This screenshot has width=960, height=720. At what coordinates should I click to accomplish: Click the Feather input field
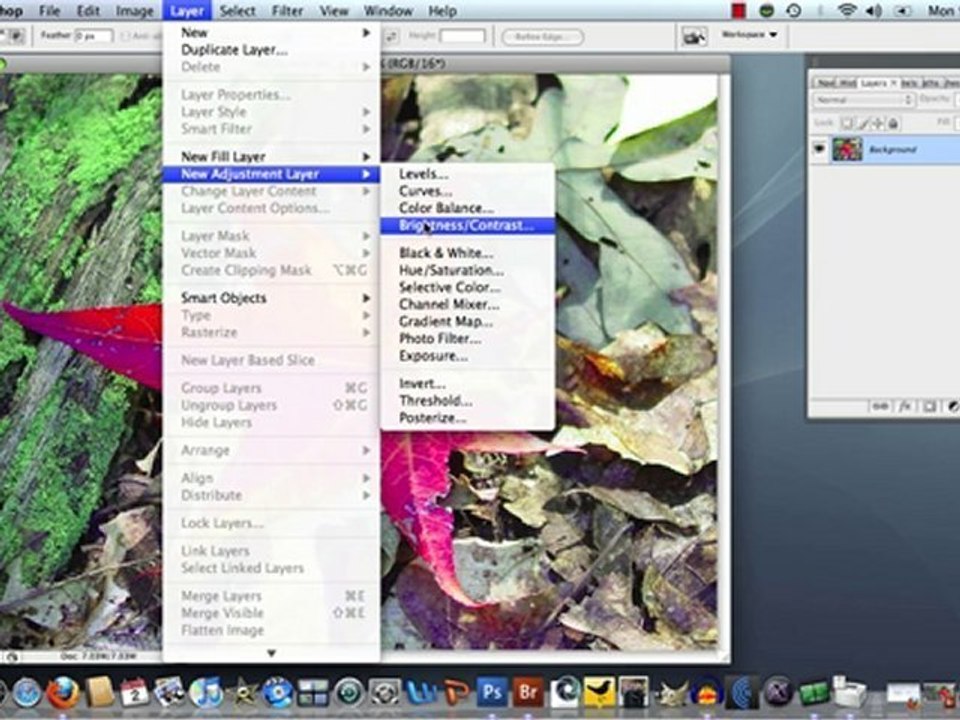94,36
